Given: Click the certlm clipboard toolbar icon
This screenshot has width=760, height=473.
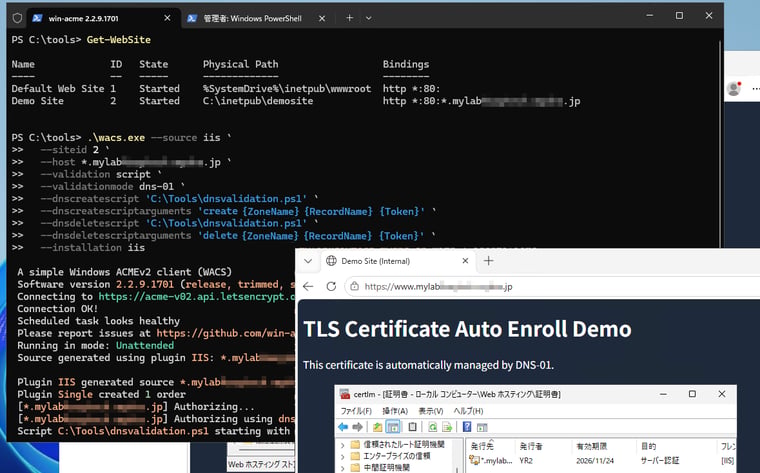Looking at the screenshot, I should tap(412, 427).
